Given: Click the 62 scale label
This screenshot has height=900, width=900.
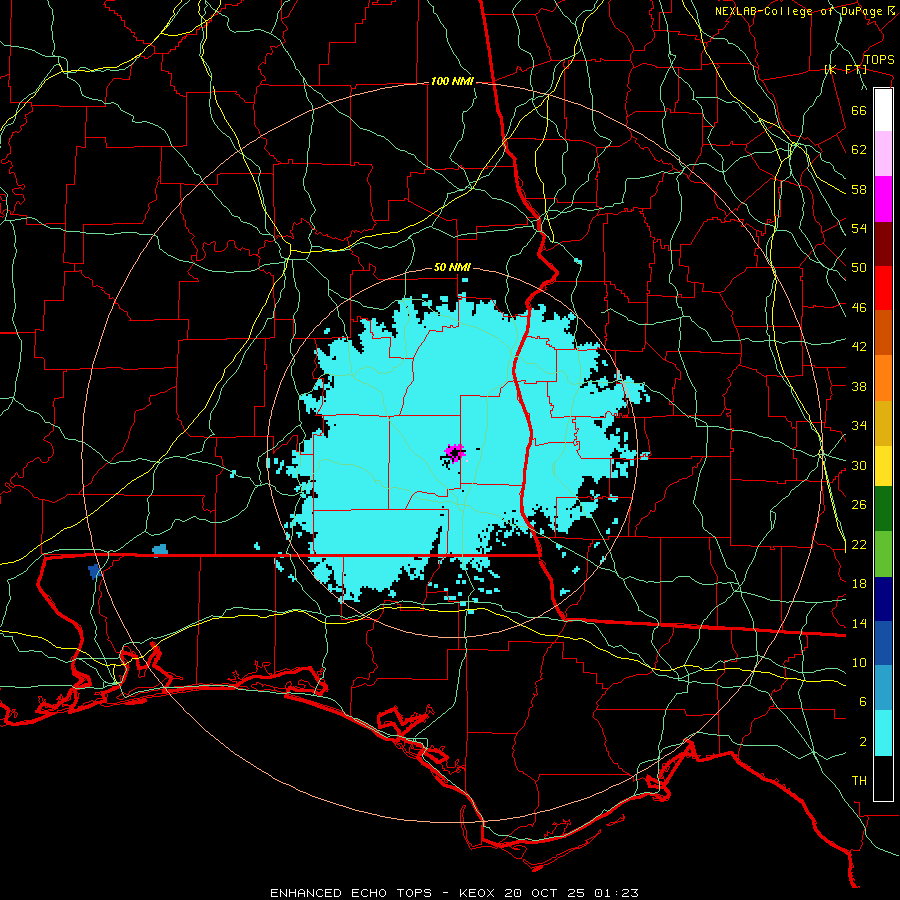Looking at the screenshot, I should click(x=859, y=150).
